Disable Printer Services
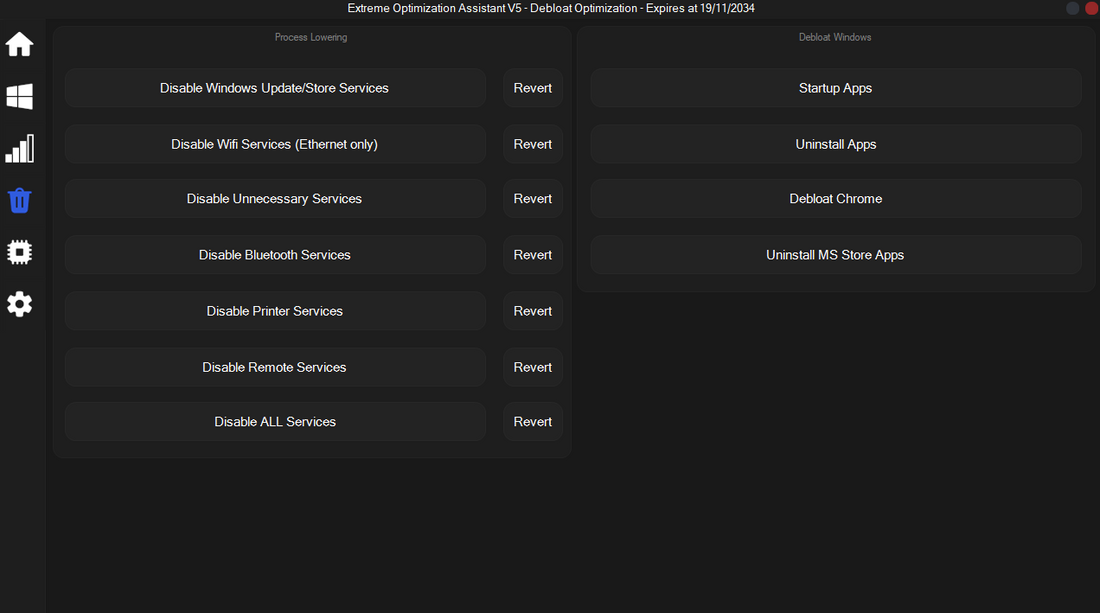Viewport: 1100px width, 613px height. pyautogui.click(x=274, y=310)
